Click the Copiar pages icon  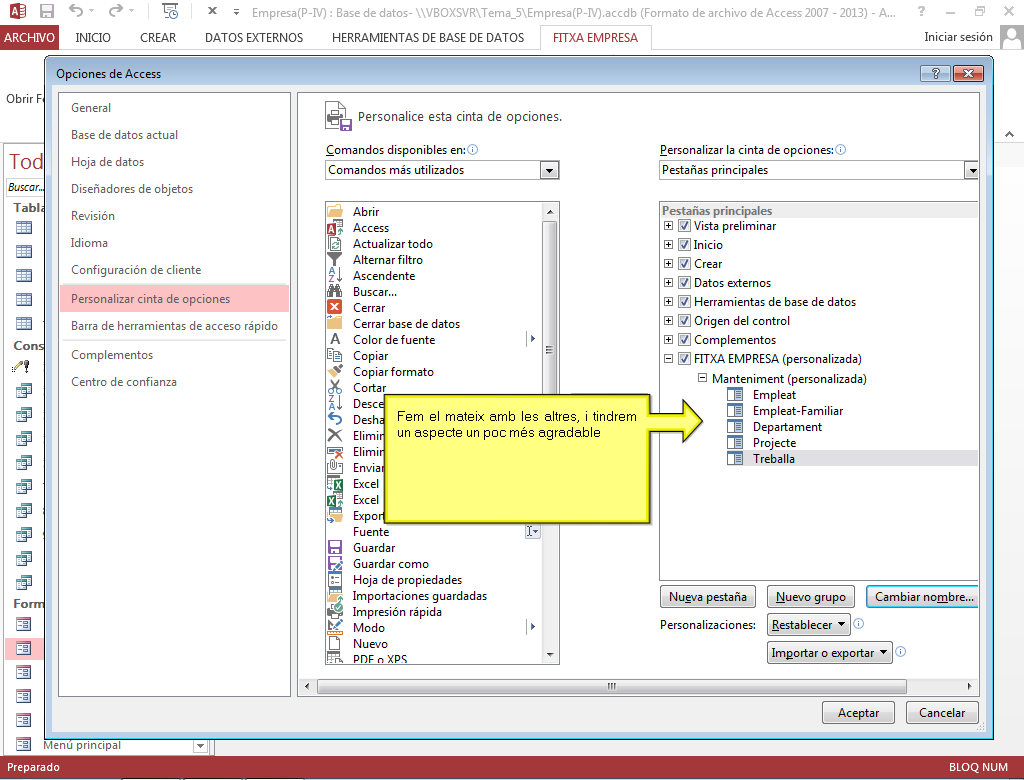point(334,355)
